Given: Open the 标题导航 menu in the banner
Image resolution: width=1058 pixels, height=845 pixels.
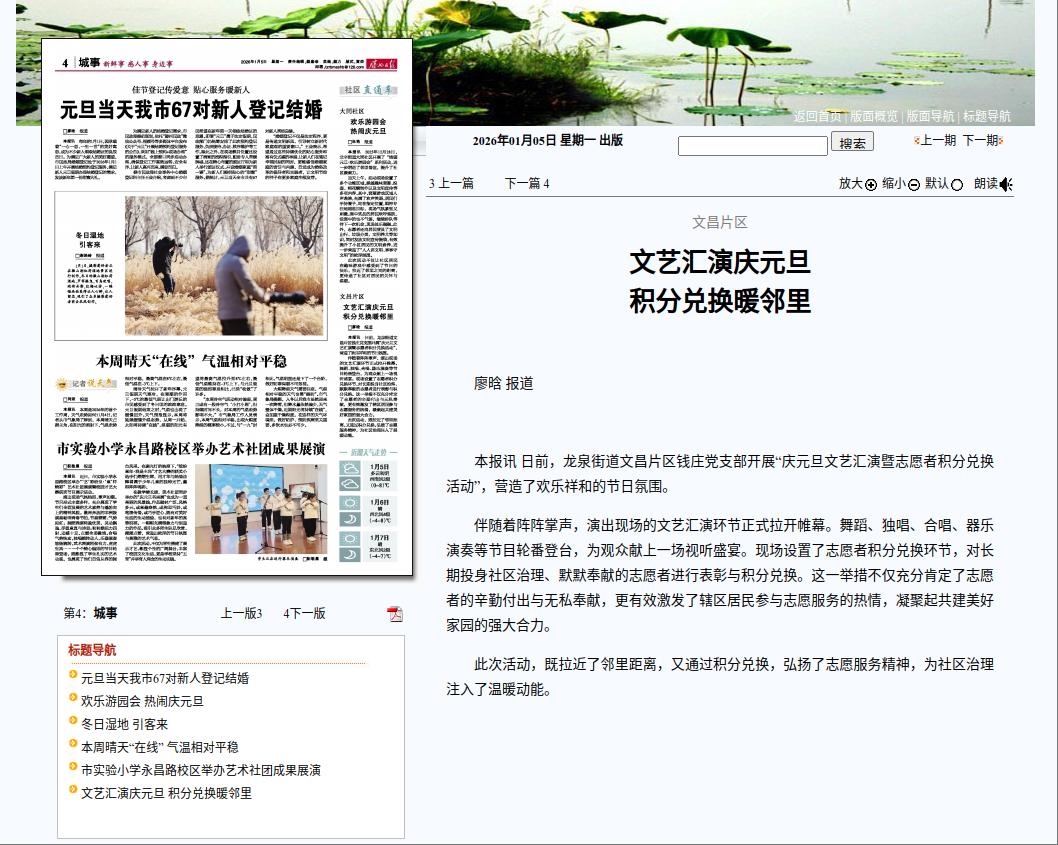Looking at the screenshot, I should pos(986,116).
